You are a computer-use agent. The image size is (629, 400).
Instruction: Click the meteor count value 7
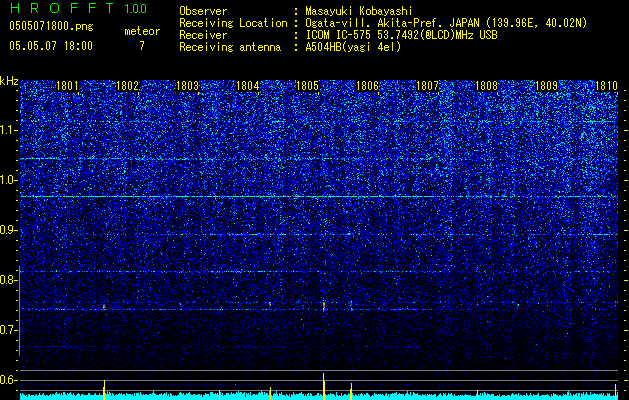pos(142,46)
